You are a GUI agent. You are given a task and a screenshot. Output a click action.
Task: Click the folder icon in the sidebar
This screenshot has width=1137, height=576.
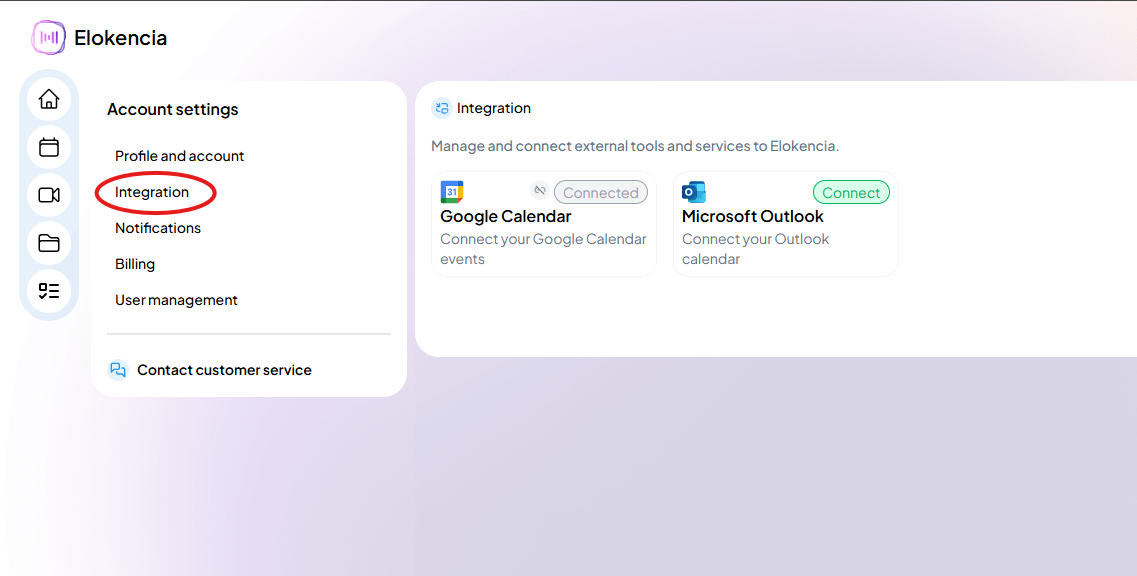[49, 243]
